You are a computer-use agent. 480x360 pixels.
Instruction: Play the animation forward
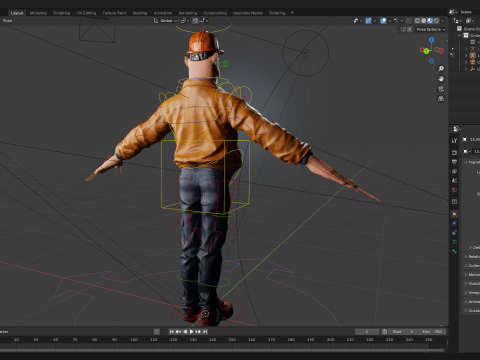191,332
